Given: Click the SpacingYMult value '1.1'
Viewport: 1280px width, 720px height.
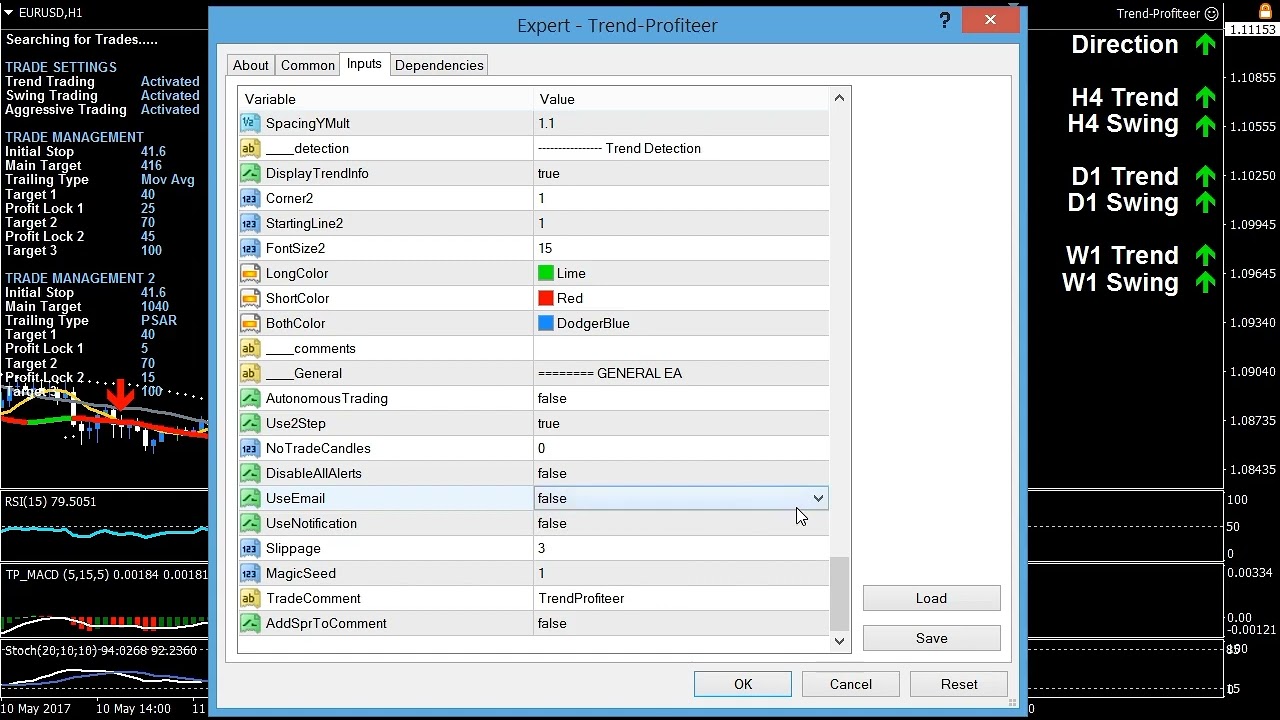Looking at the screenshot, I should (546, 123).
